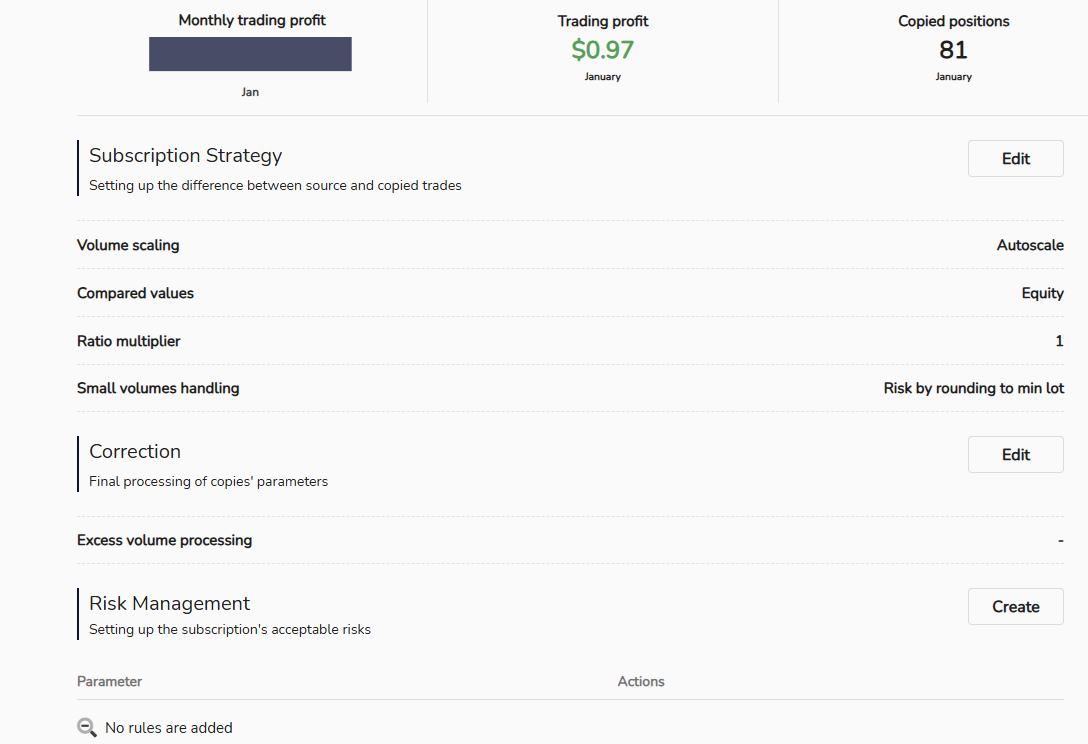Select the 'Equity' value
1088x744 pixels.
[x=1042, y=293]
